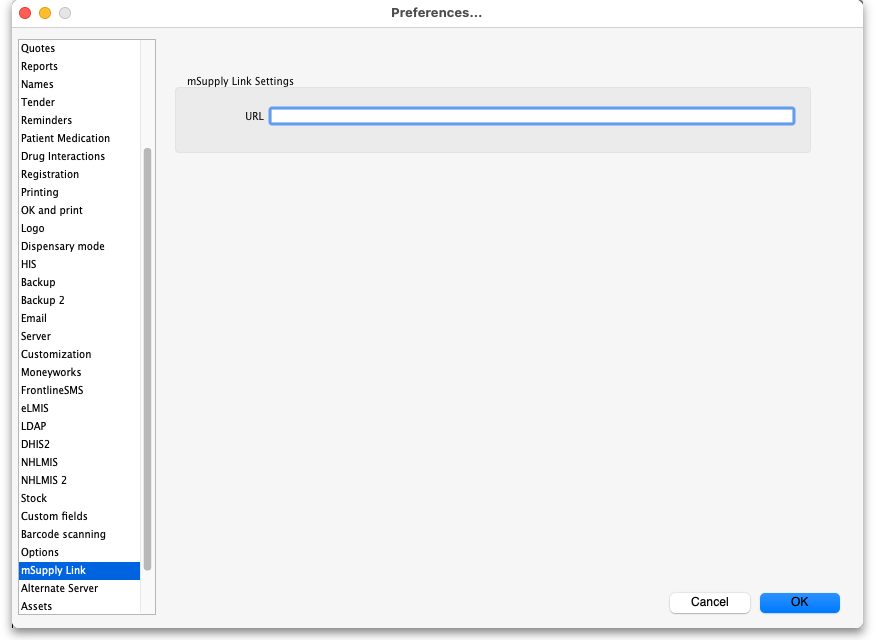Open Drug Interactions preferences

coord(63,156)
